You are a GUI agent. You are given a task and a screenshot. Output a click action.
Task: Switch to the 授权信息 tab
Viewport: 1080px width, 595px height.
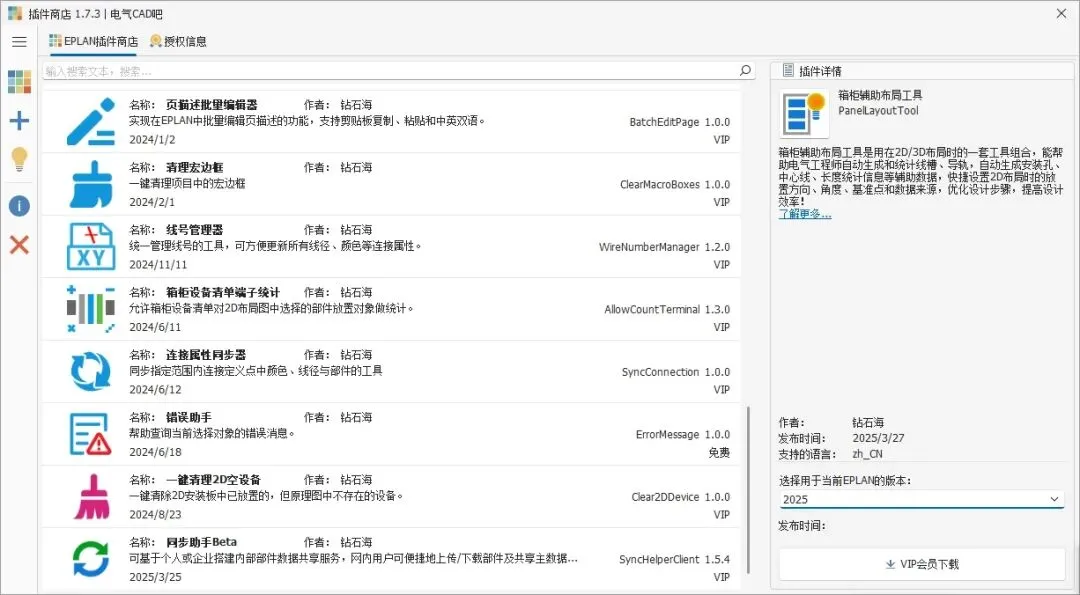pos(178,41)
